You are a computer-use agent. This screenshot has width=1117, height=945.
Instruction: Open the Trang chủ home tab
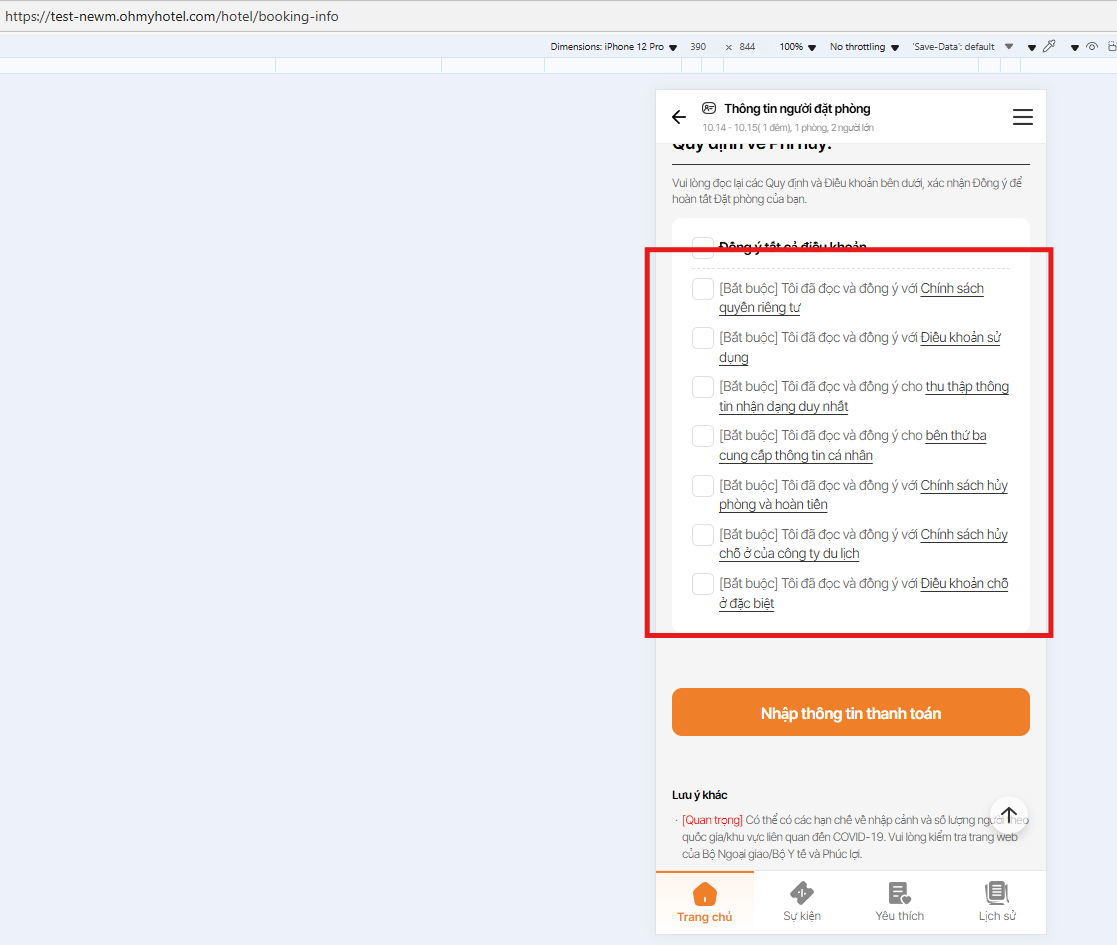705,903
